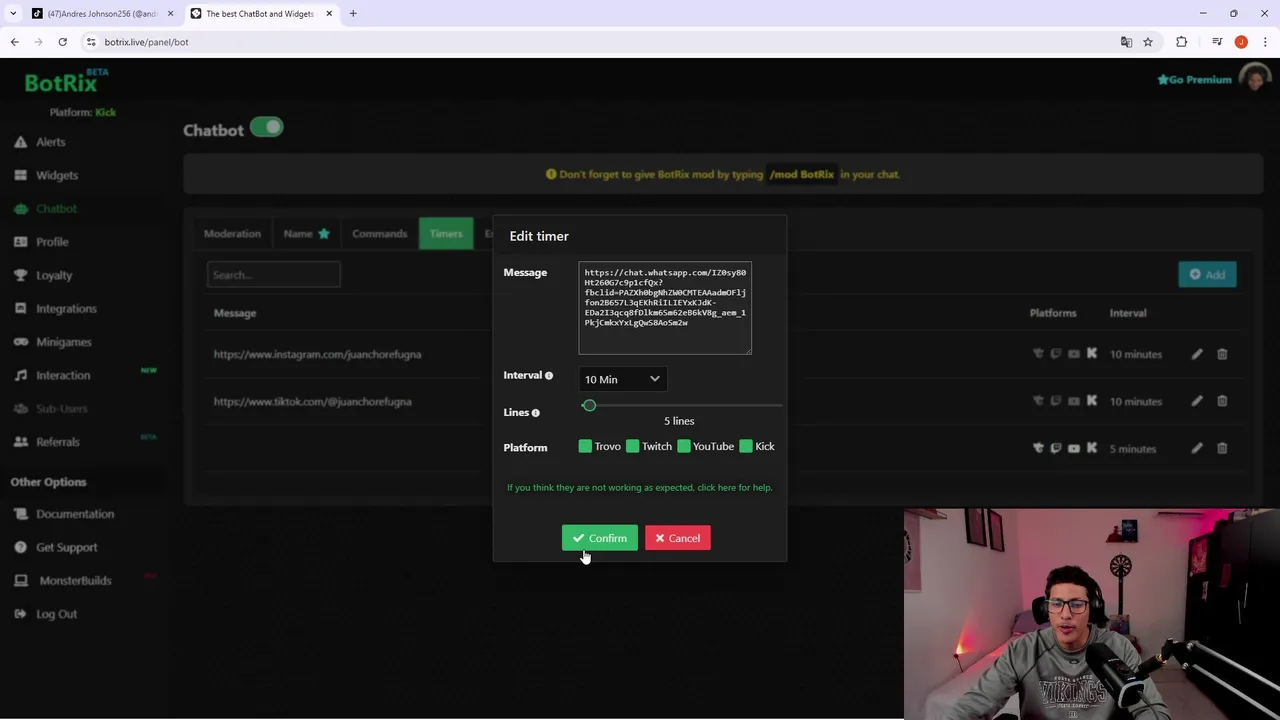1280x720 pixels.
Task: Click the Add timer button
Action: pyautogui.click(x=1207, y=274)
